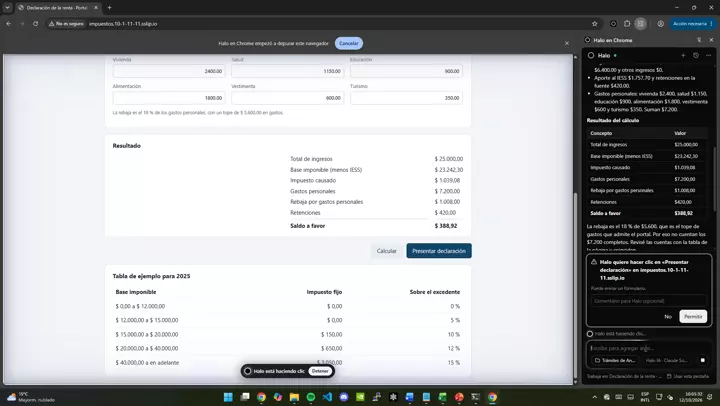Open the Halo IA model selector
This screenshot has height=406, width=720.
coord(666,360)
